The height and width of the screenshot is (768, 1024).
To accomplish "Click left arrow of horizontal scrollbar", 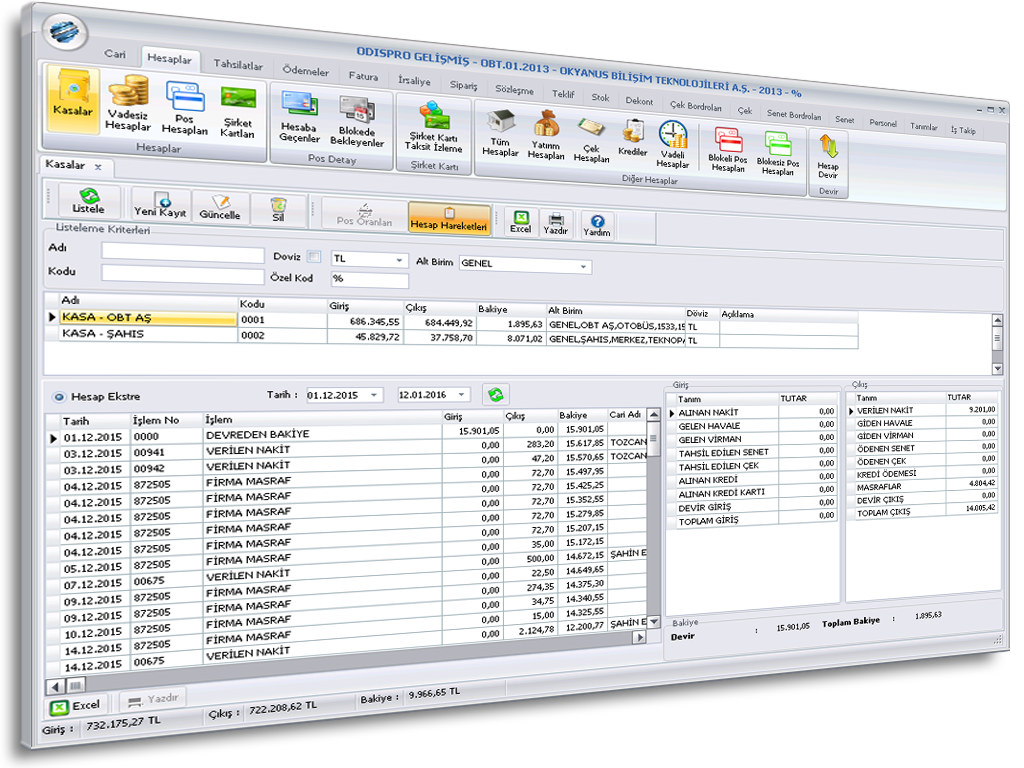I will pyautogui.click(x=56, y=686).
